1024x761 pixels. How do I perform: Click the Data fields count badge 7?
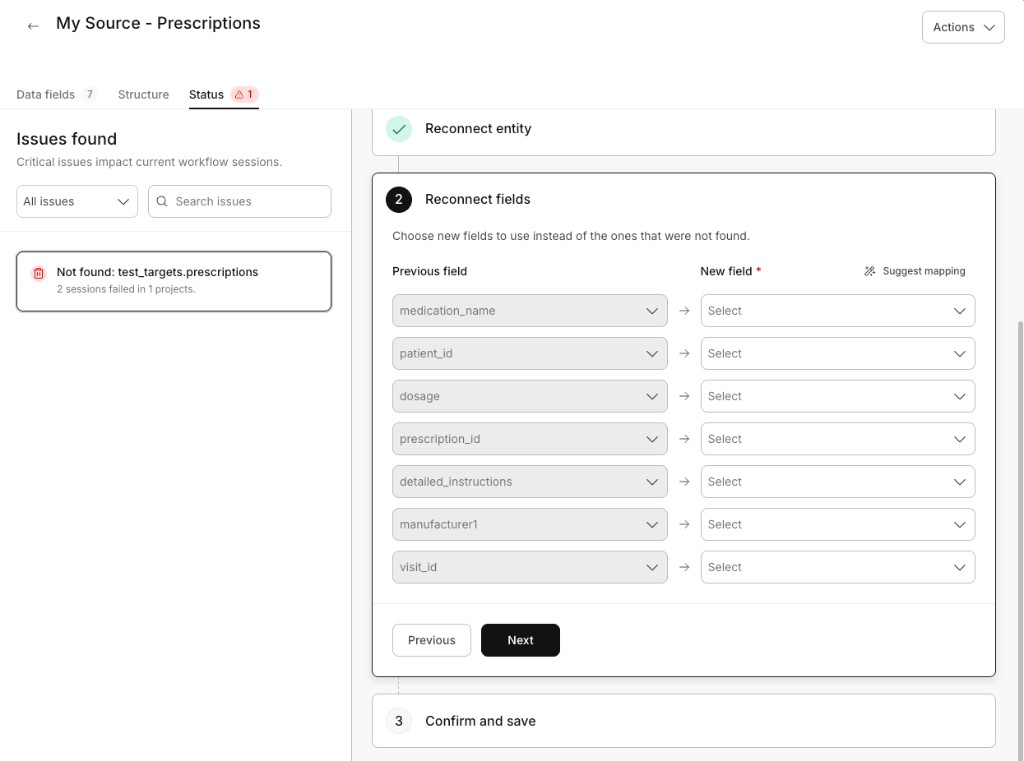pyautogui.click(x=89, y=95)
